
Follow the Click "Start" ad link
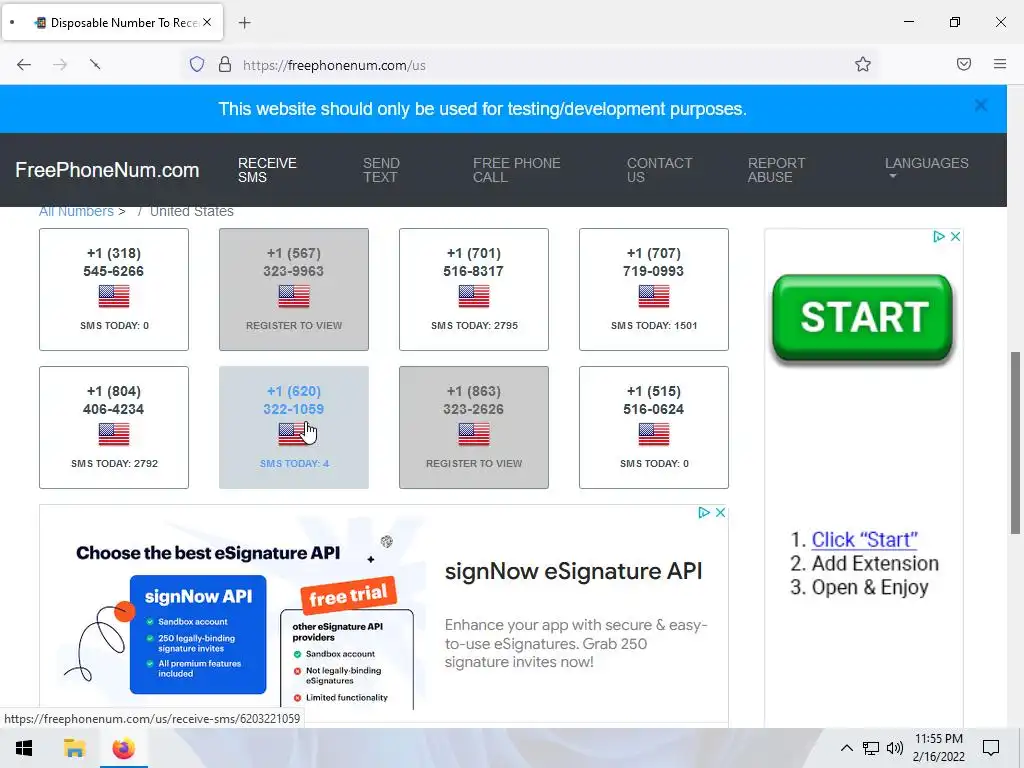[x=864, y=540]
